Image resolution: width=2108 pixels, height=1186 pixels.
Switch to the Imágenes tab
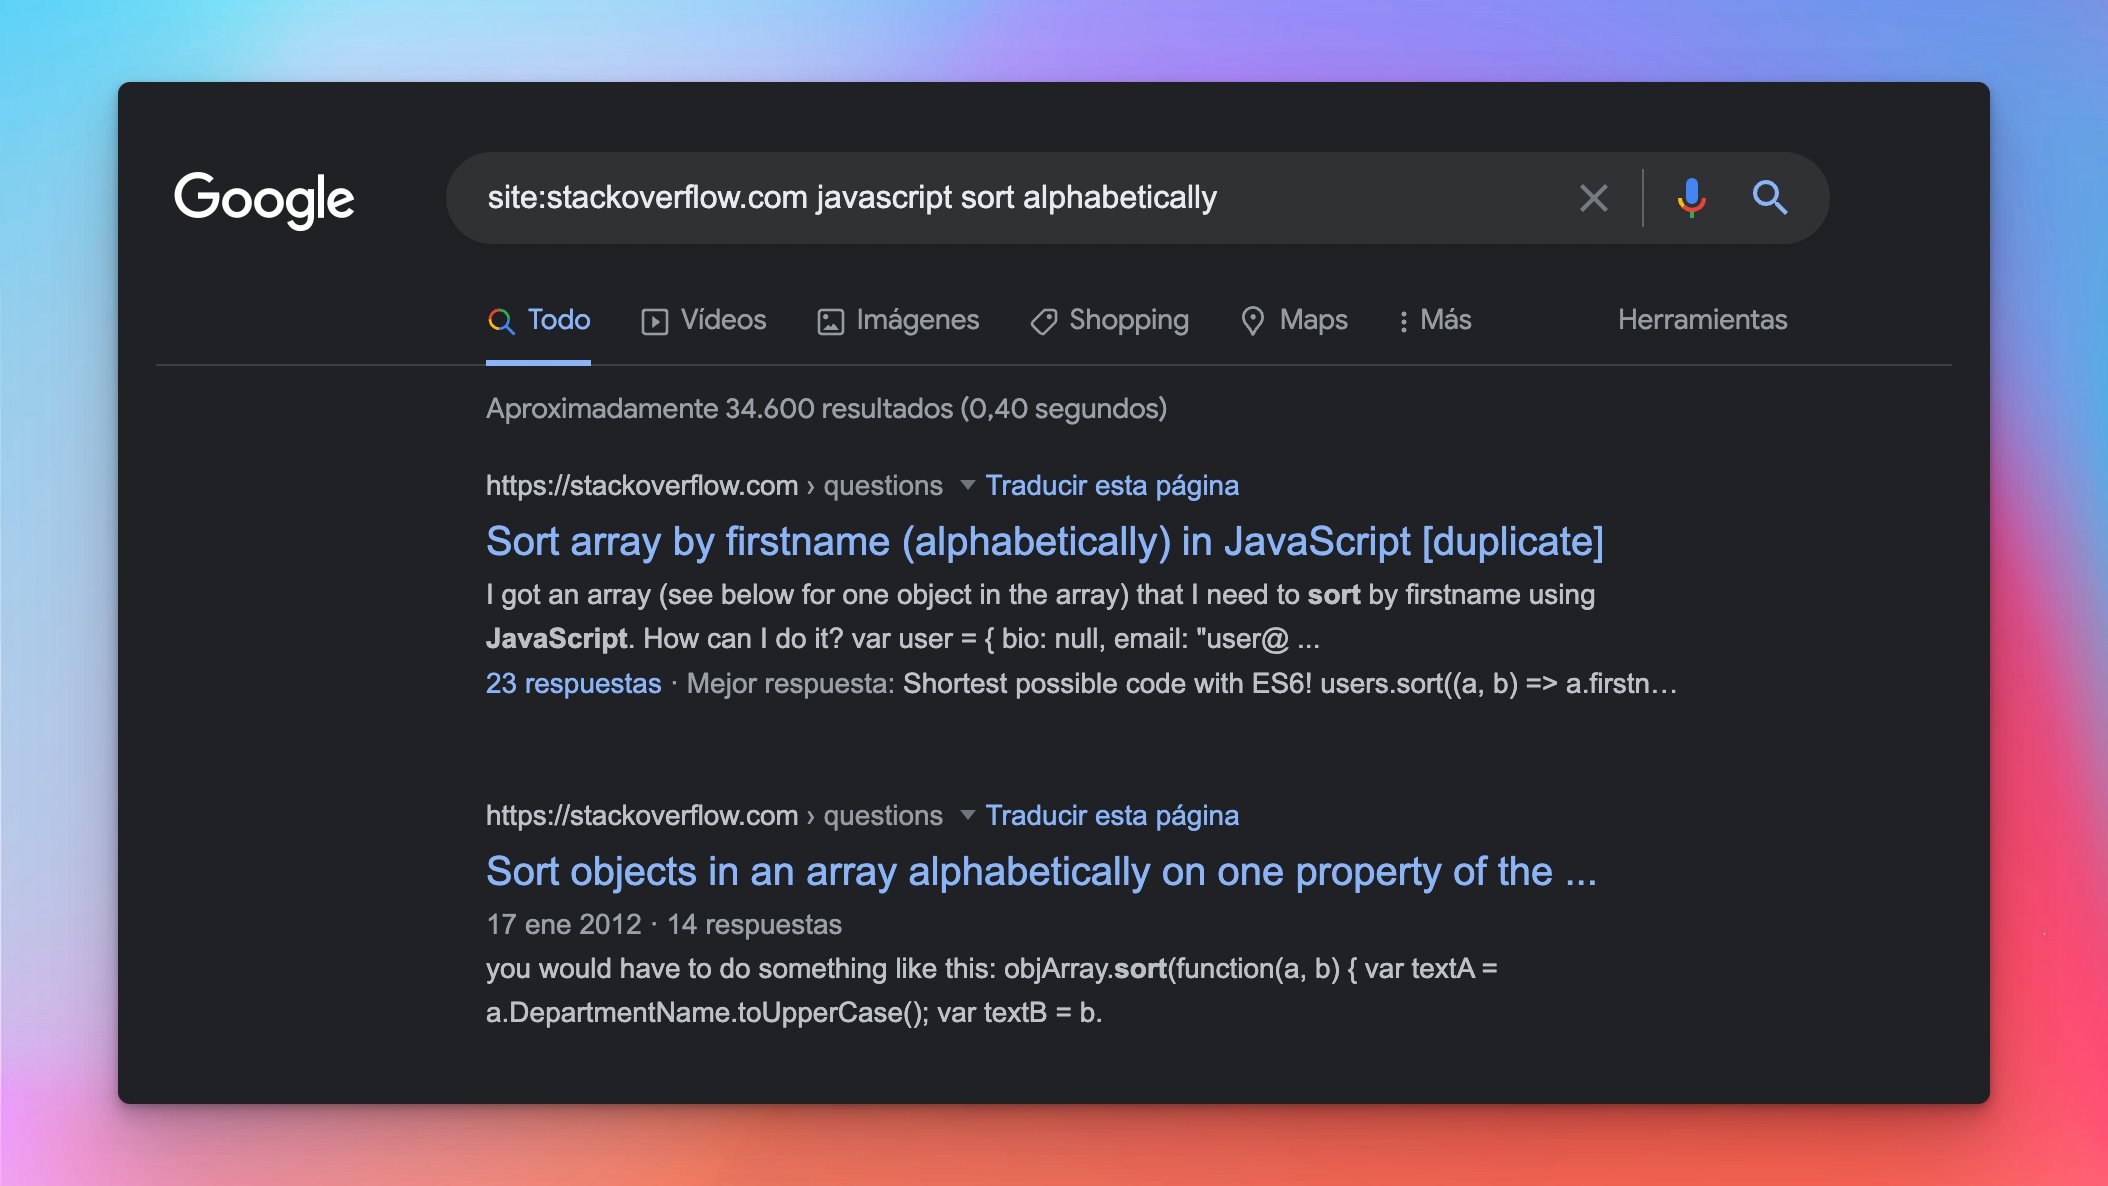[898, 320]
